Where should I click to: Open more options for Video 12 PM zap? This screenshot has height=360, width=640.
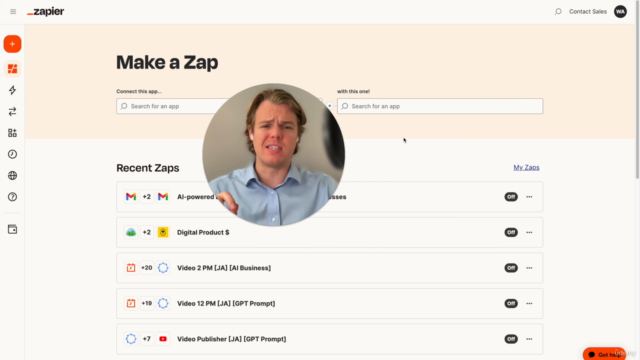529,303
